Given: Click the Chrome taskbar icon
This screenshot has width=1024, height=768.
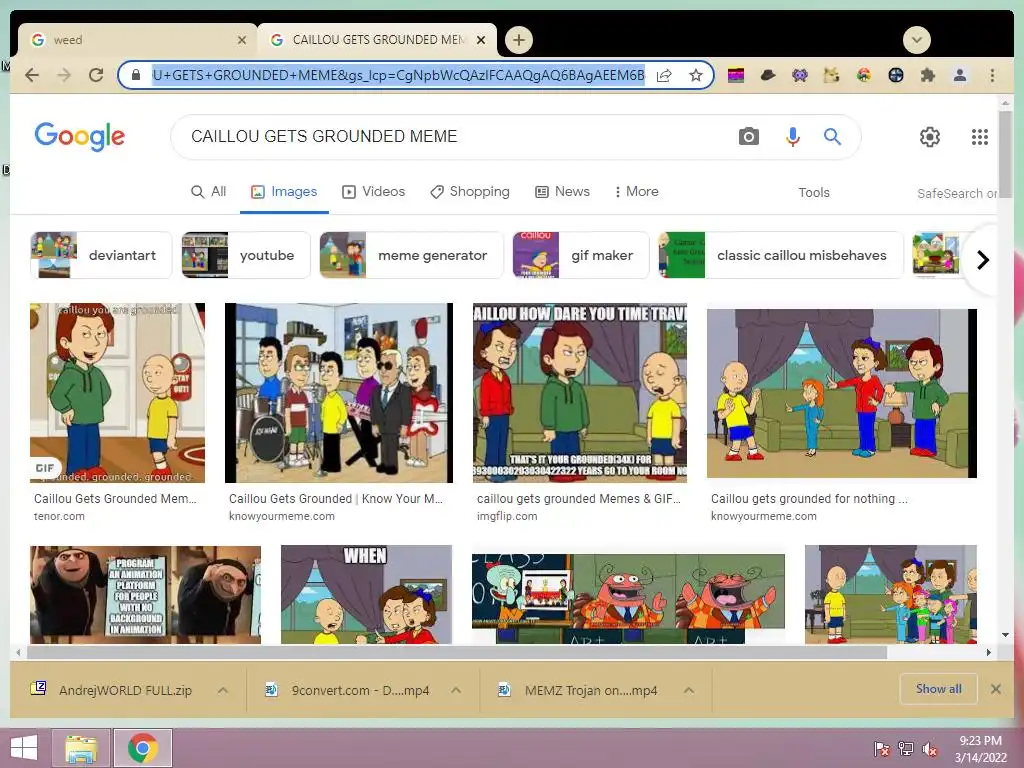Looking at the screenshot, I should pyautogui.click(x=143, y=748).
